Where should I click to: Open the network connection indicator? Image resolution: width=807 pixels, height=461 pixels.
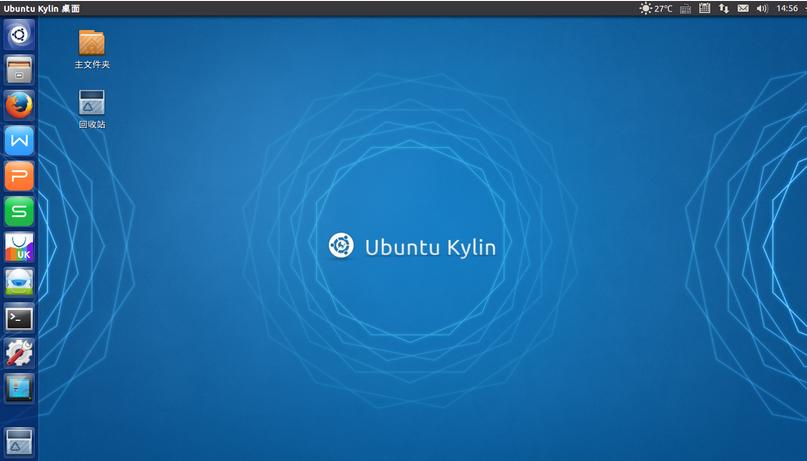[x=724, y=8]
